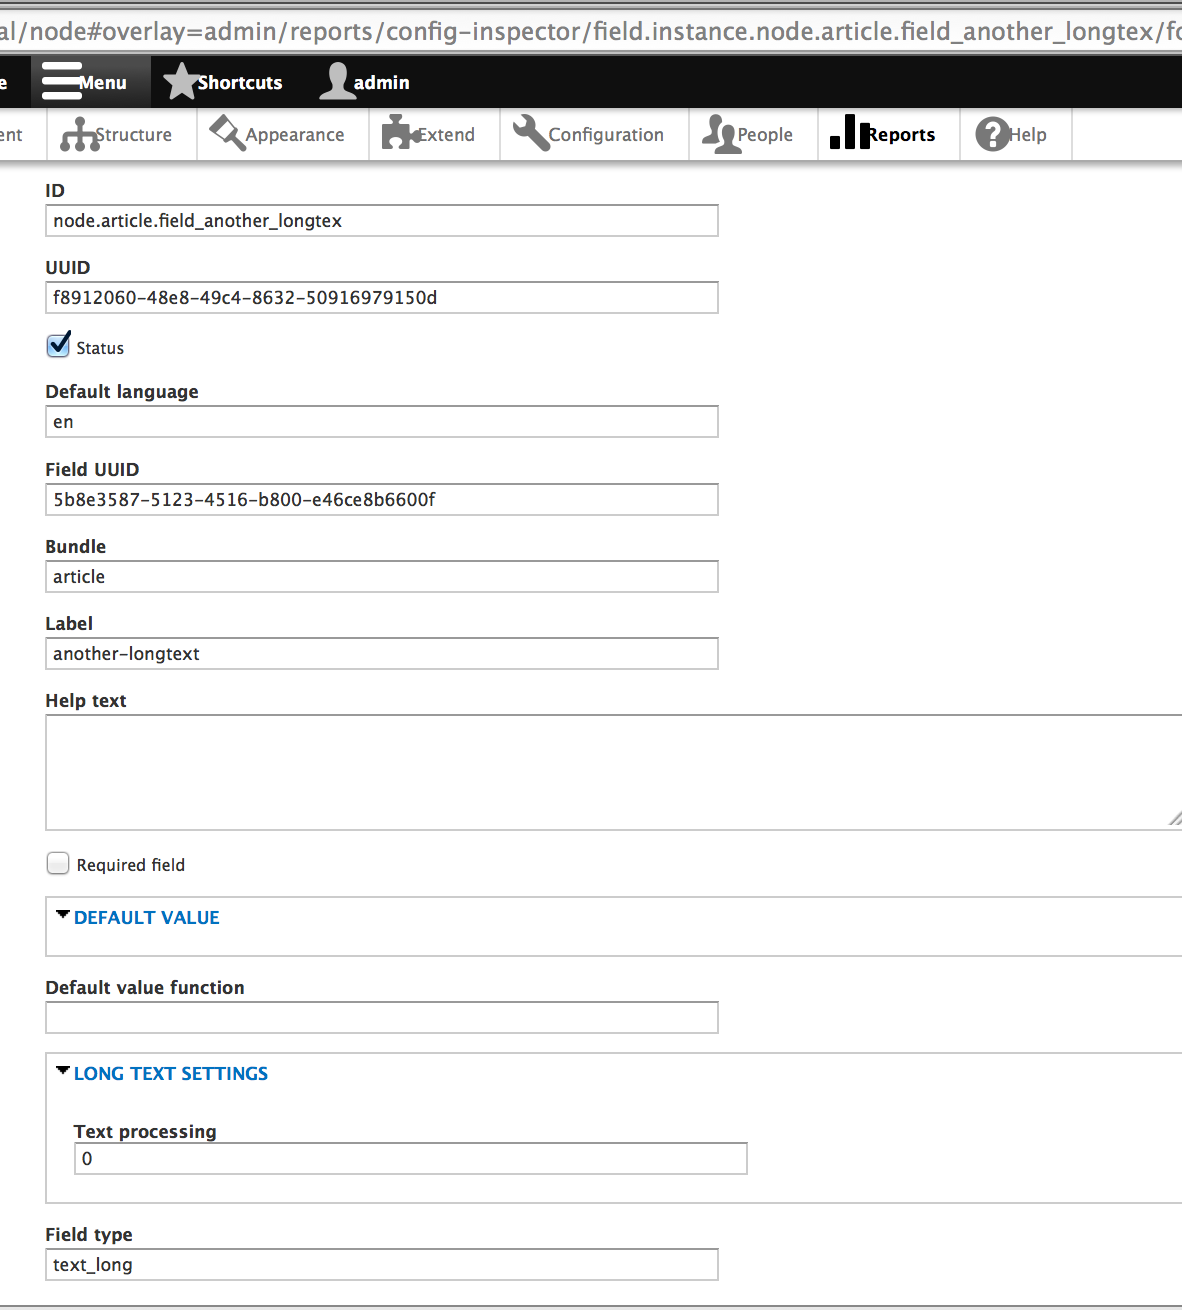Click the Bundle input field
Screen dimensions: 1182x1310
(382, 577)
